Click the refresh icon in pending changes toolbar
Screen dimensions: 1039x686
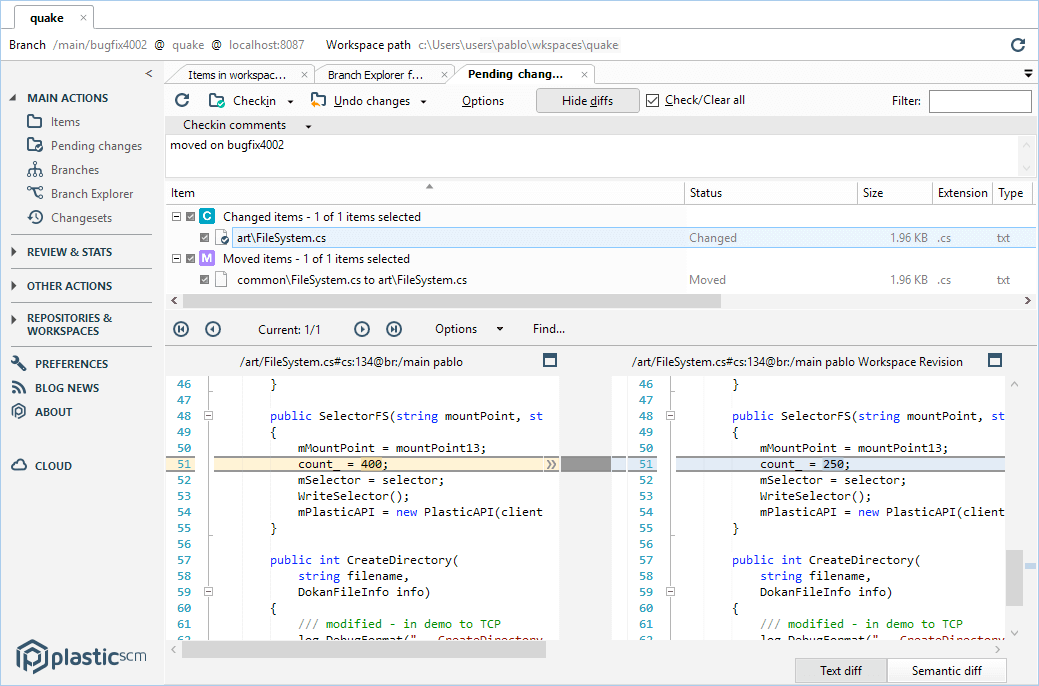pos(182,100)
